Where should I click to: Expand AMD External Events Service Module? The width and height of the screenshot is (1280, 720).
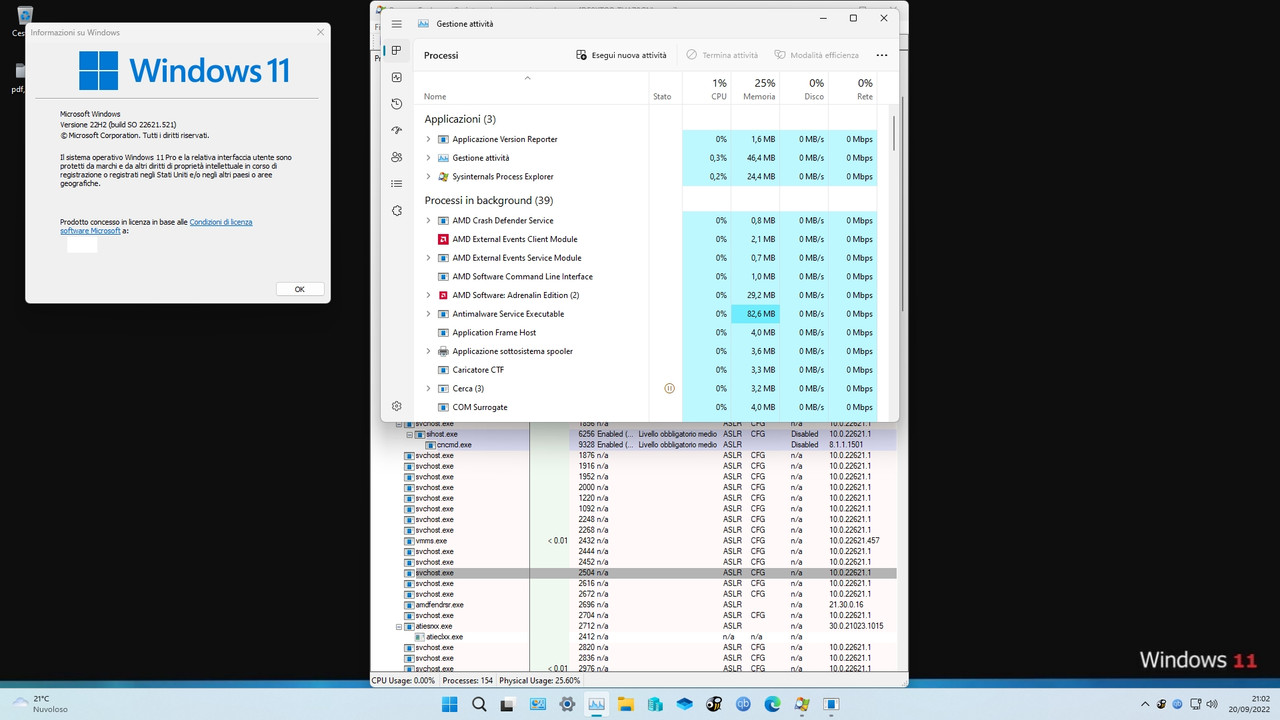(x=428, y=258)
